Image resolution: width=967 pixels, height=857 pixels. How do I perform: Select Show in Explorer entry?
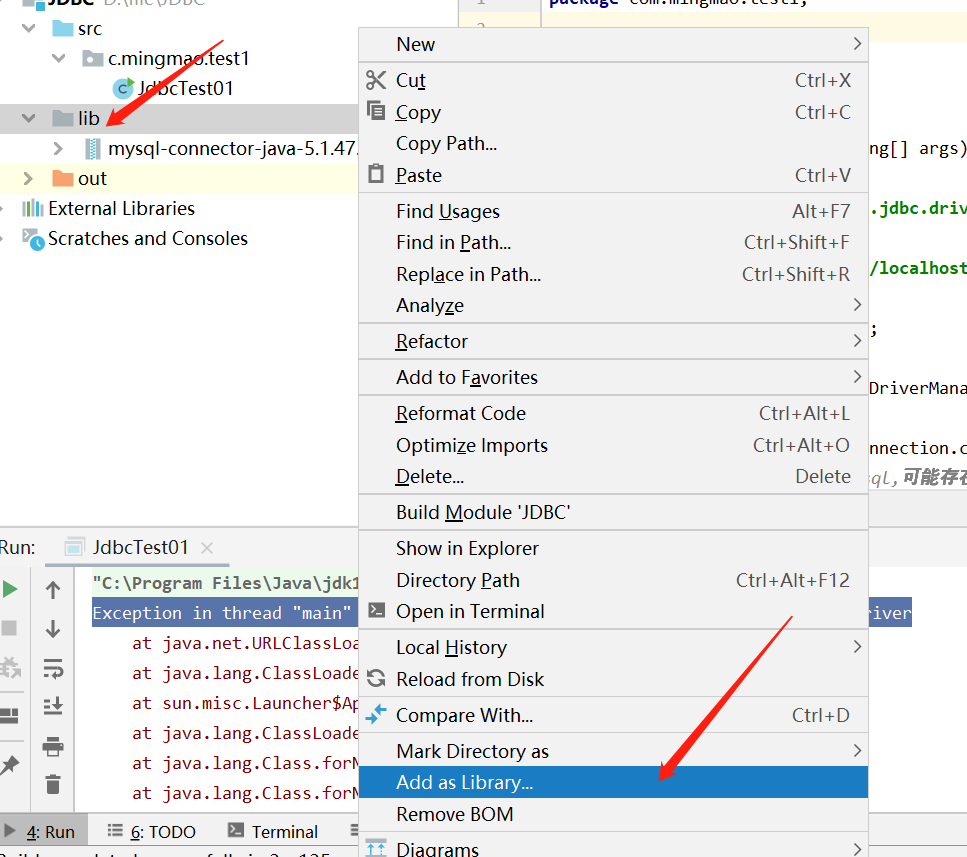click(x=613, y=548)
